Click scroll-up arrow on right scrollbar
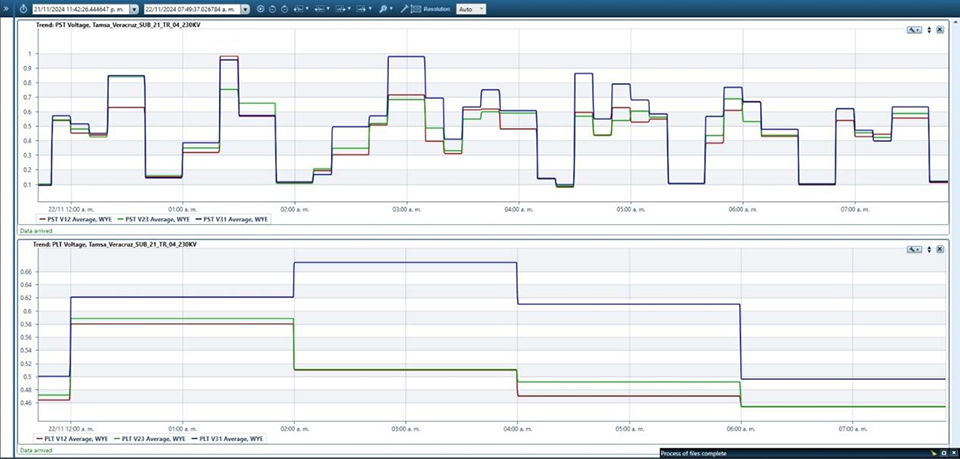 click(954, 22)
